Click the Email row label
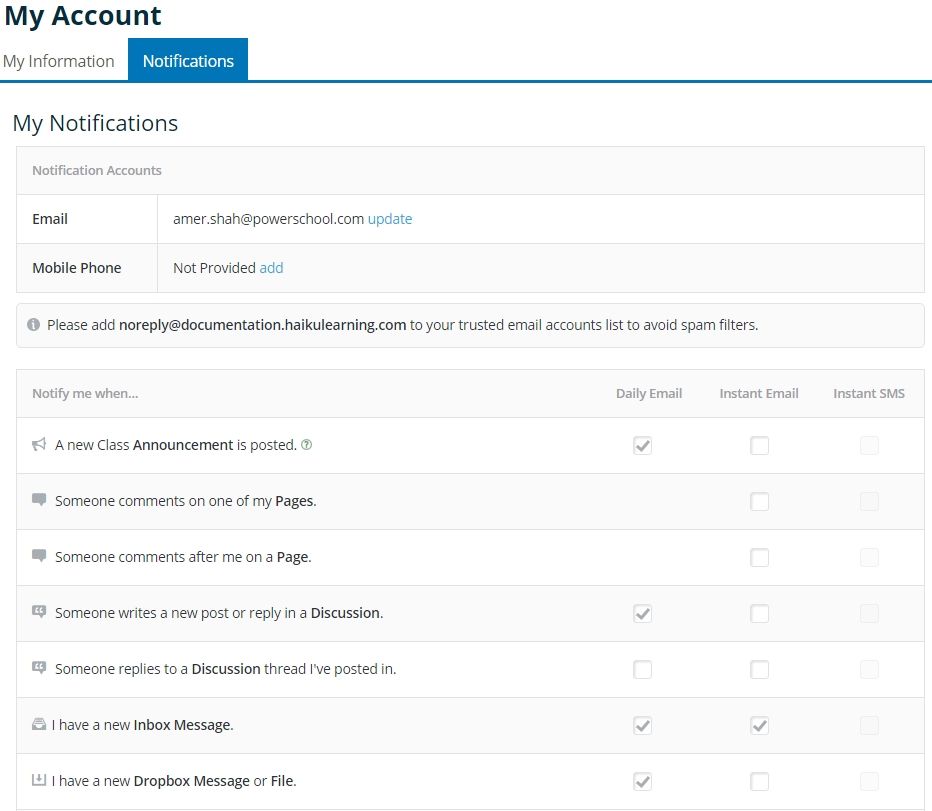Screen dimensions: 932x811 tap(50, 219)
